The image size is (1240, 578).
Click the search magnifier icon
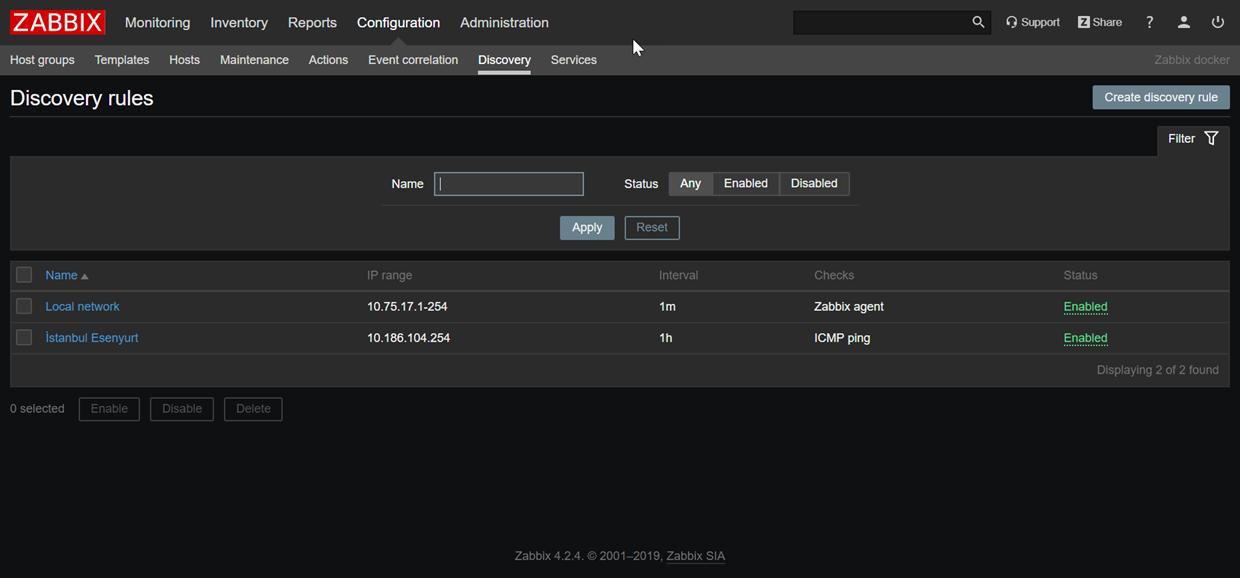[x=978, y=22]
